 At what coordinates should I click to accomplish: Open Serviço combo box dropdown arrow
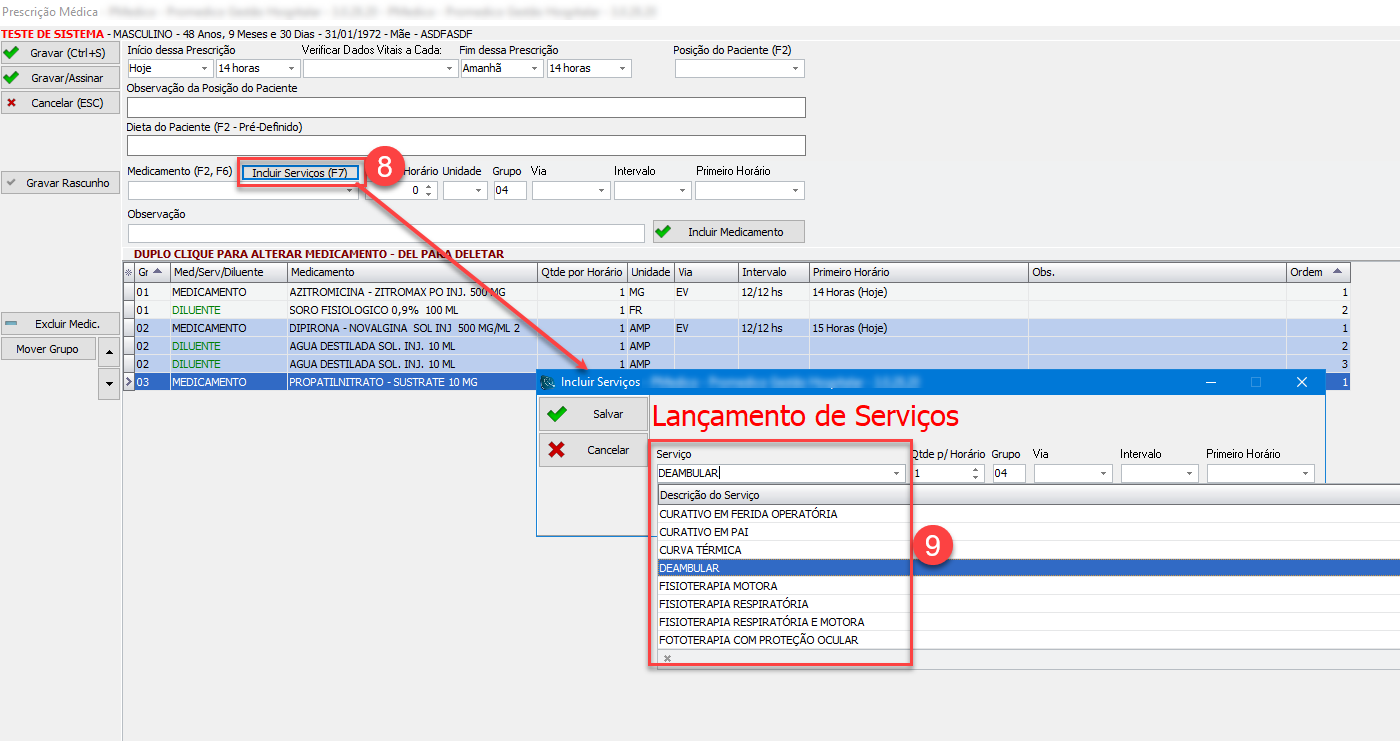[x=897, y=474]
